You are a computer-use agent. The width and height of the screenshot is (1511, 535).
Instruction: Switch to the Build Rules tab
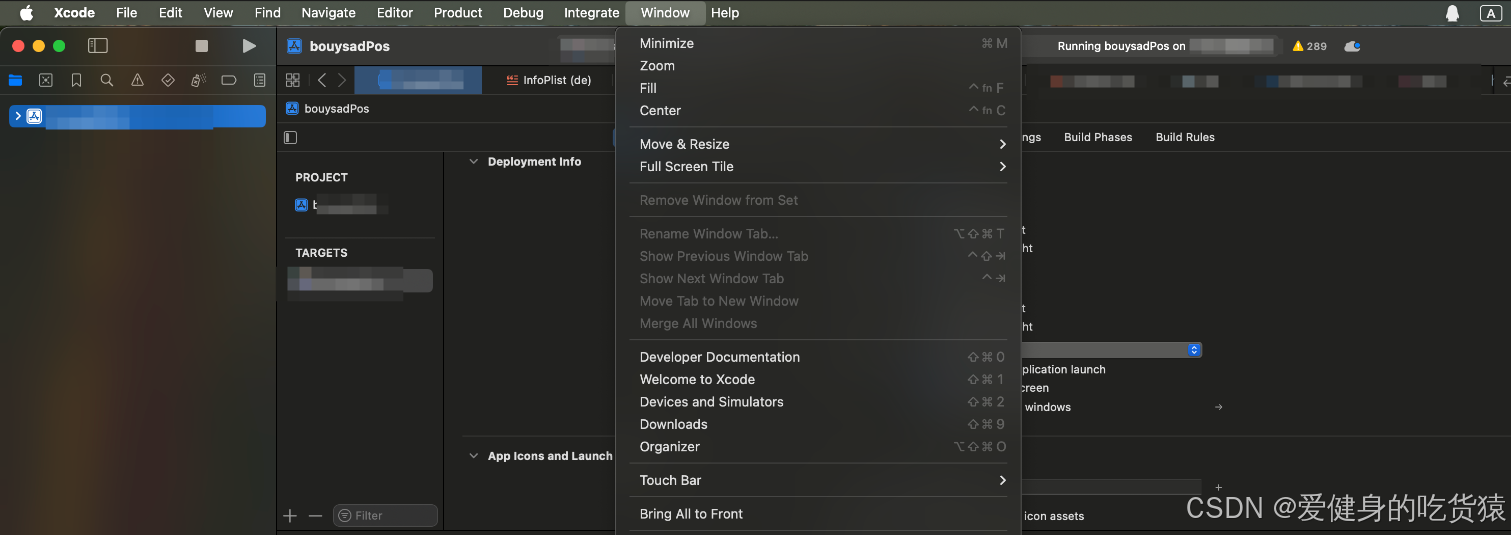click(x=1185, y=137)
